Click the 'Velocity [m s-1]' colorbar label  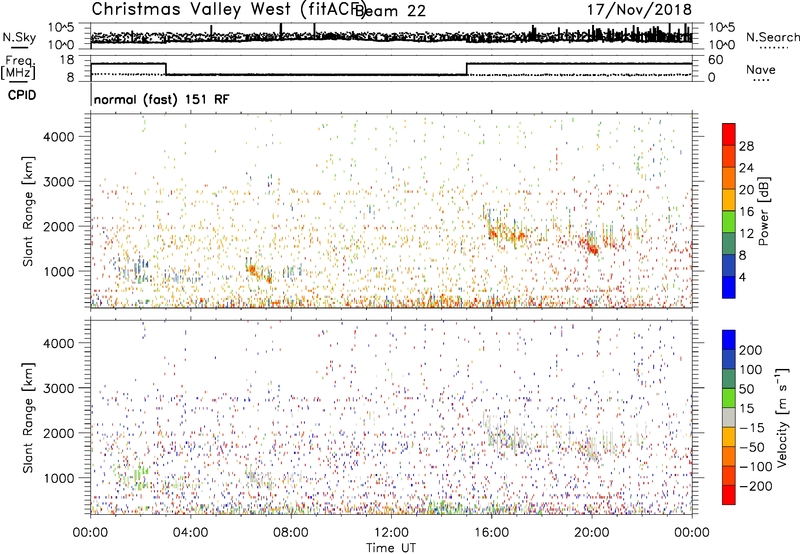pyautogui.click(x=782, y=417)
